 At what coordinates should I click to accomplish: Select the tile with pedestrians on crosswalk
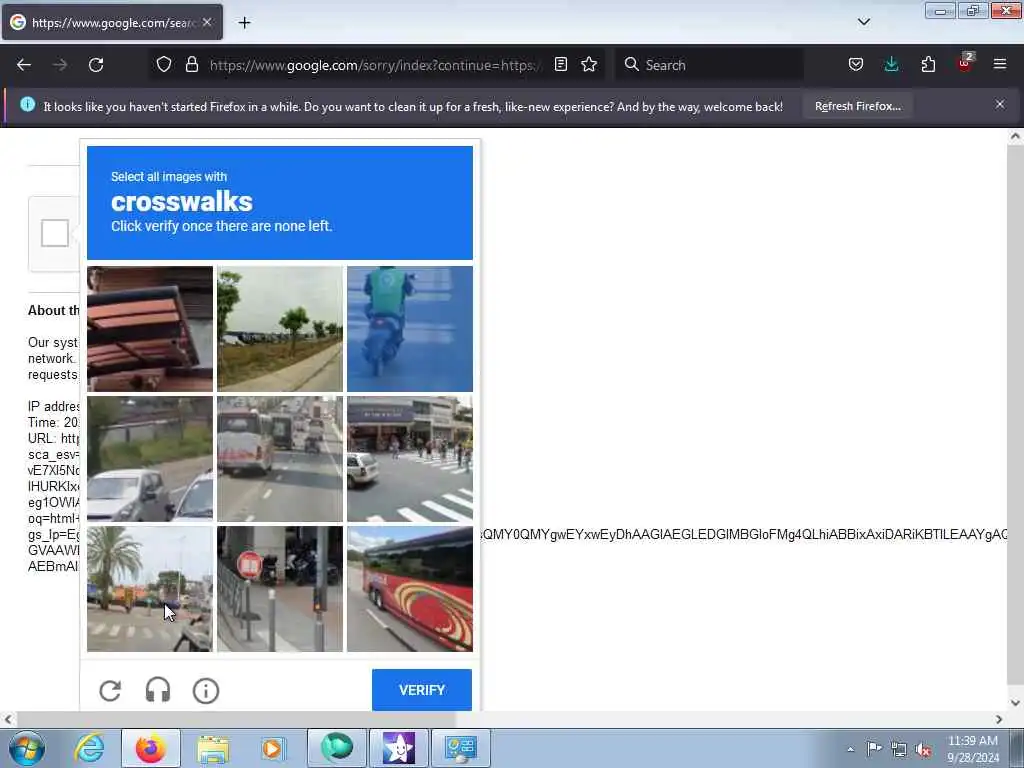click(x=409, y=458)
